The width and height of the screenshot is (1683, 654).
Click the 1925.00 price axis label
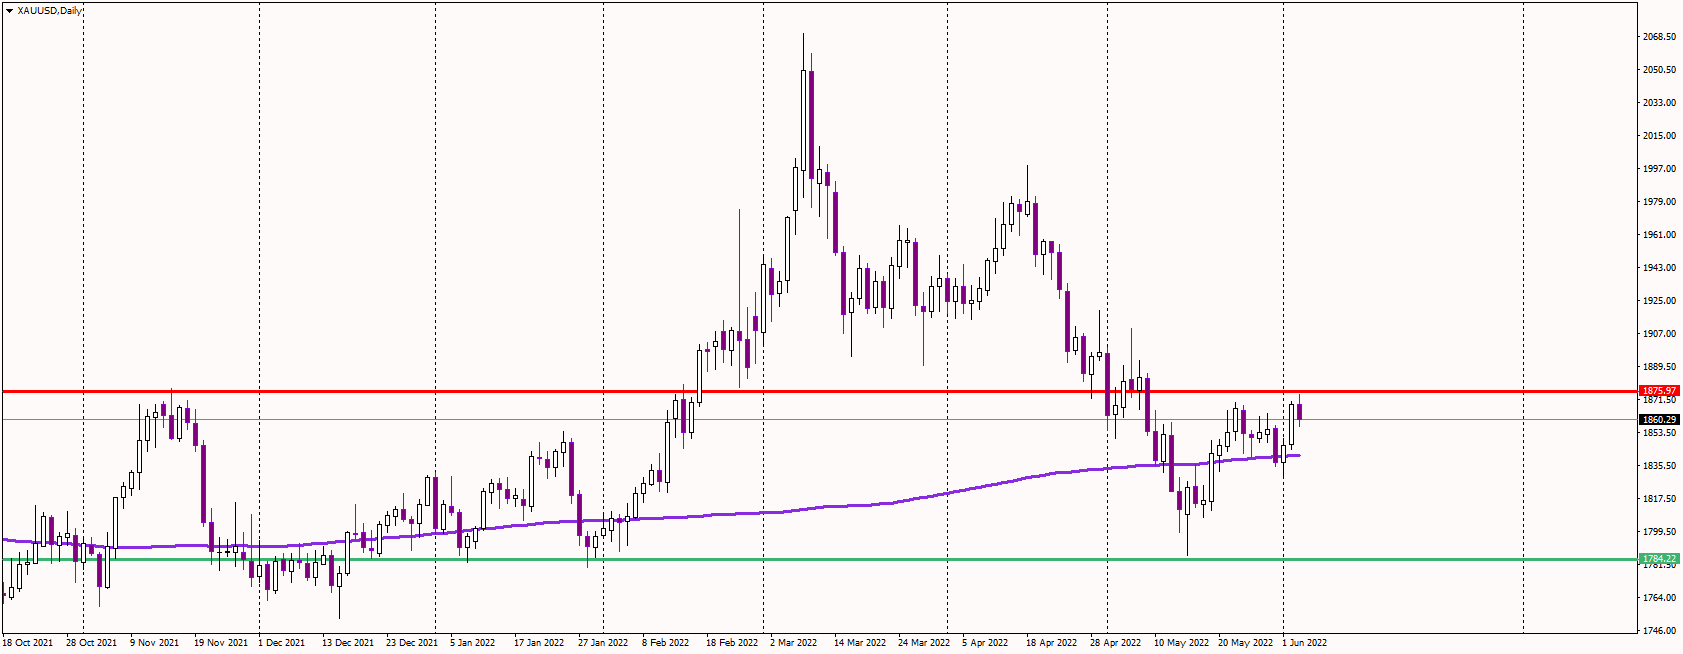(1659, 301)
